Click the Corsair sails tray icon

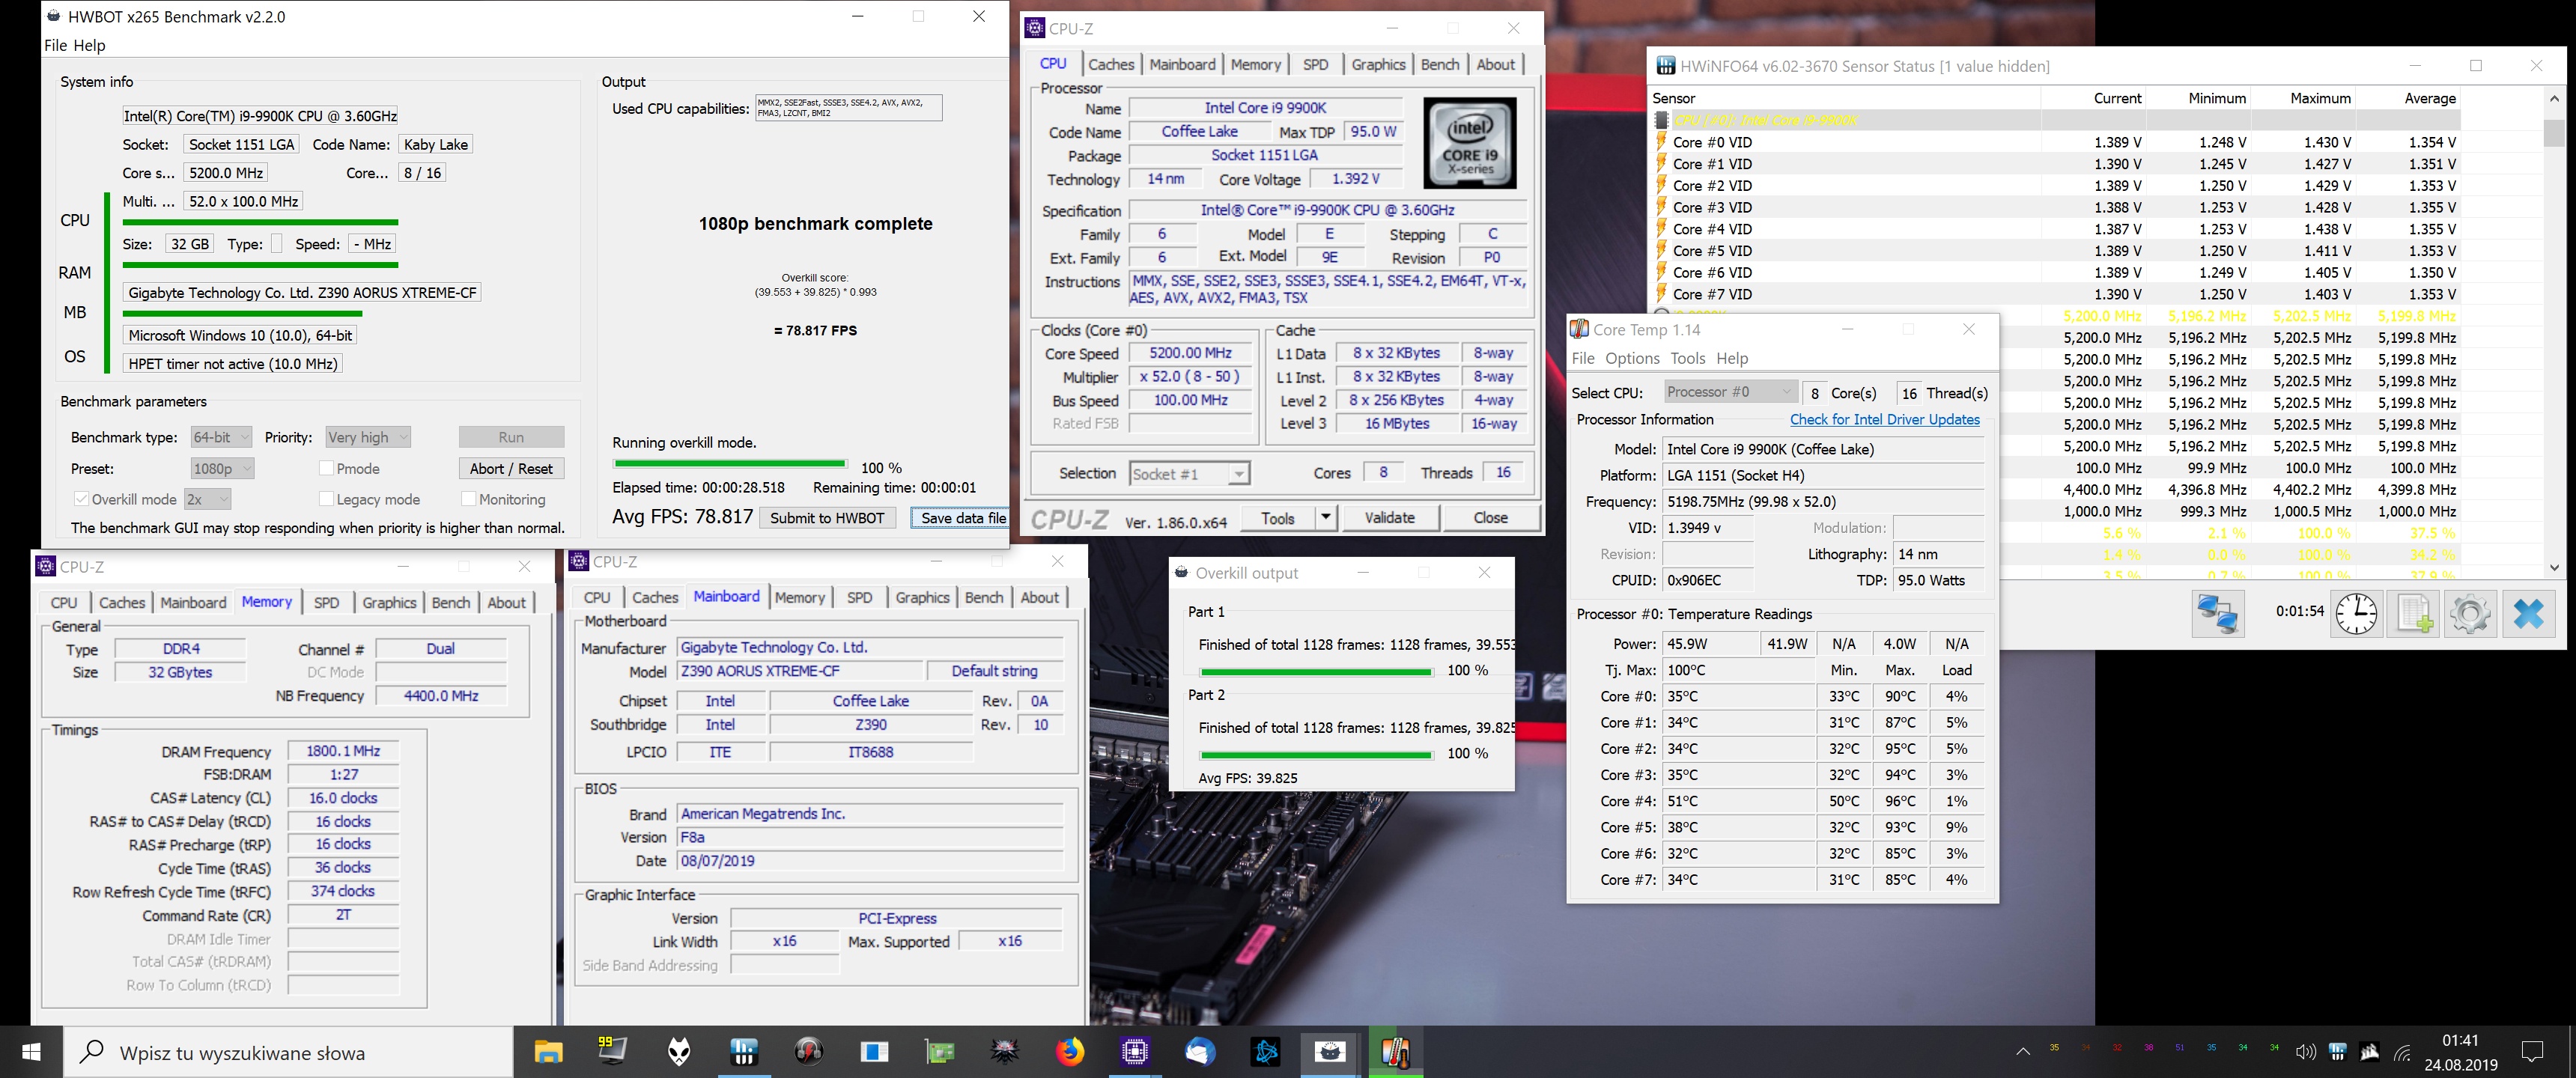2369,1052
